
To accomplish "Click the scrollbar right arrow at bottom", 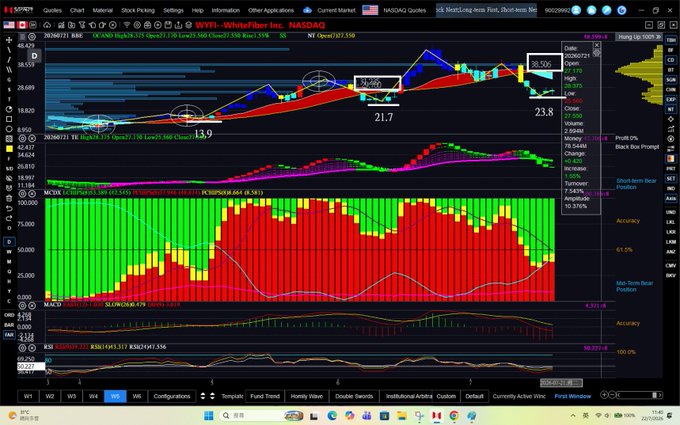I will [x=660, y=395].
